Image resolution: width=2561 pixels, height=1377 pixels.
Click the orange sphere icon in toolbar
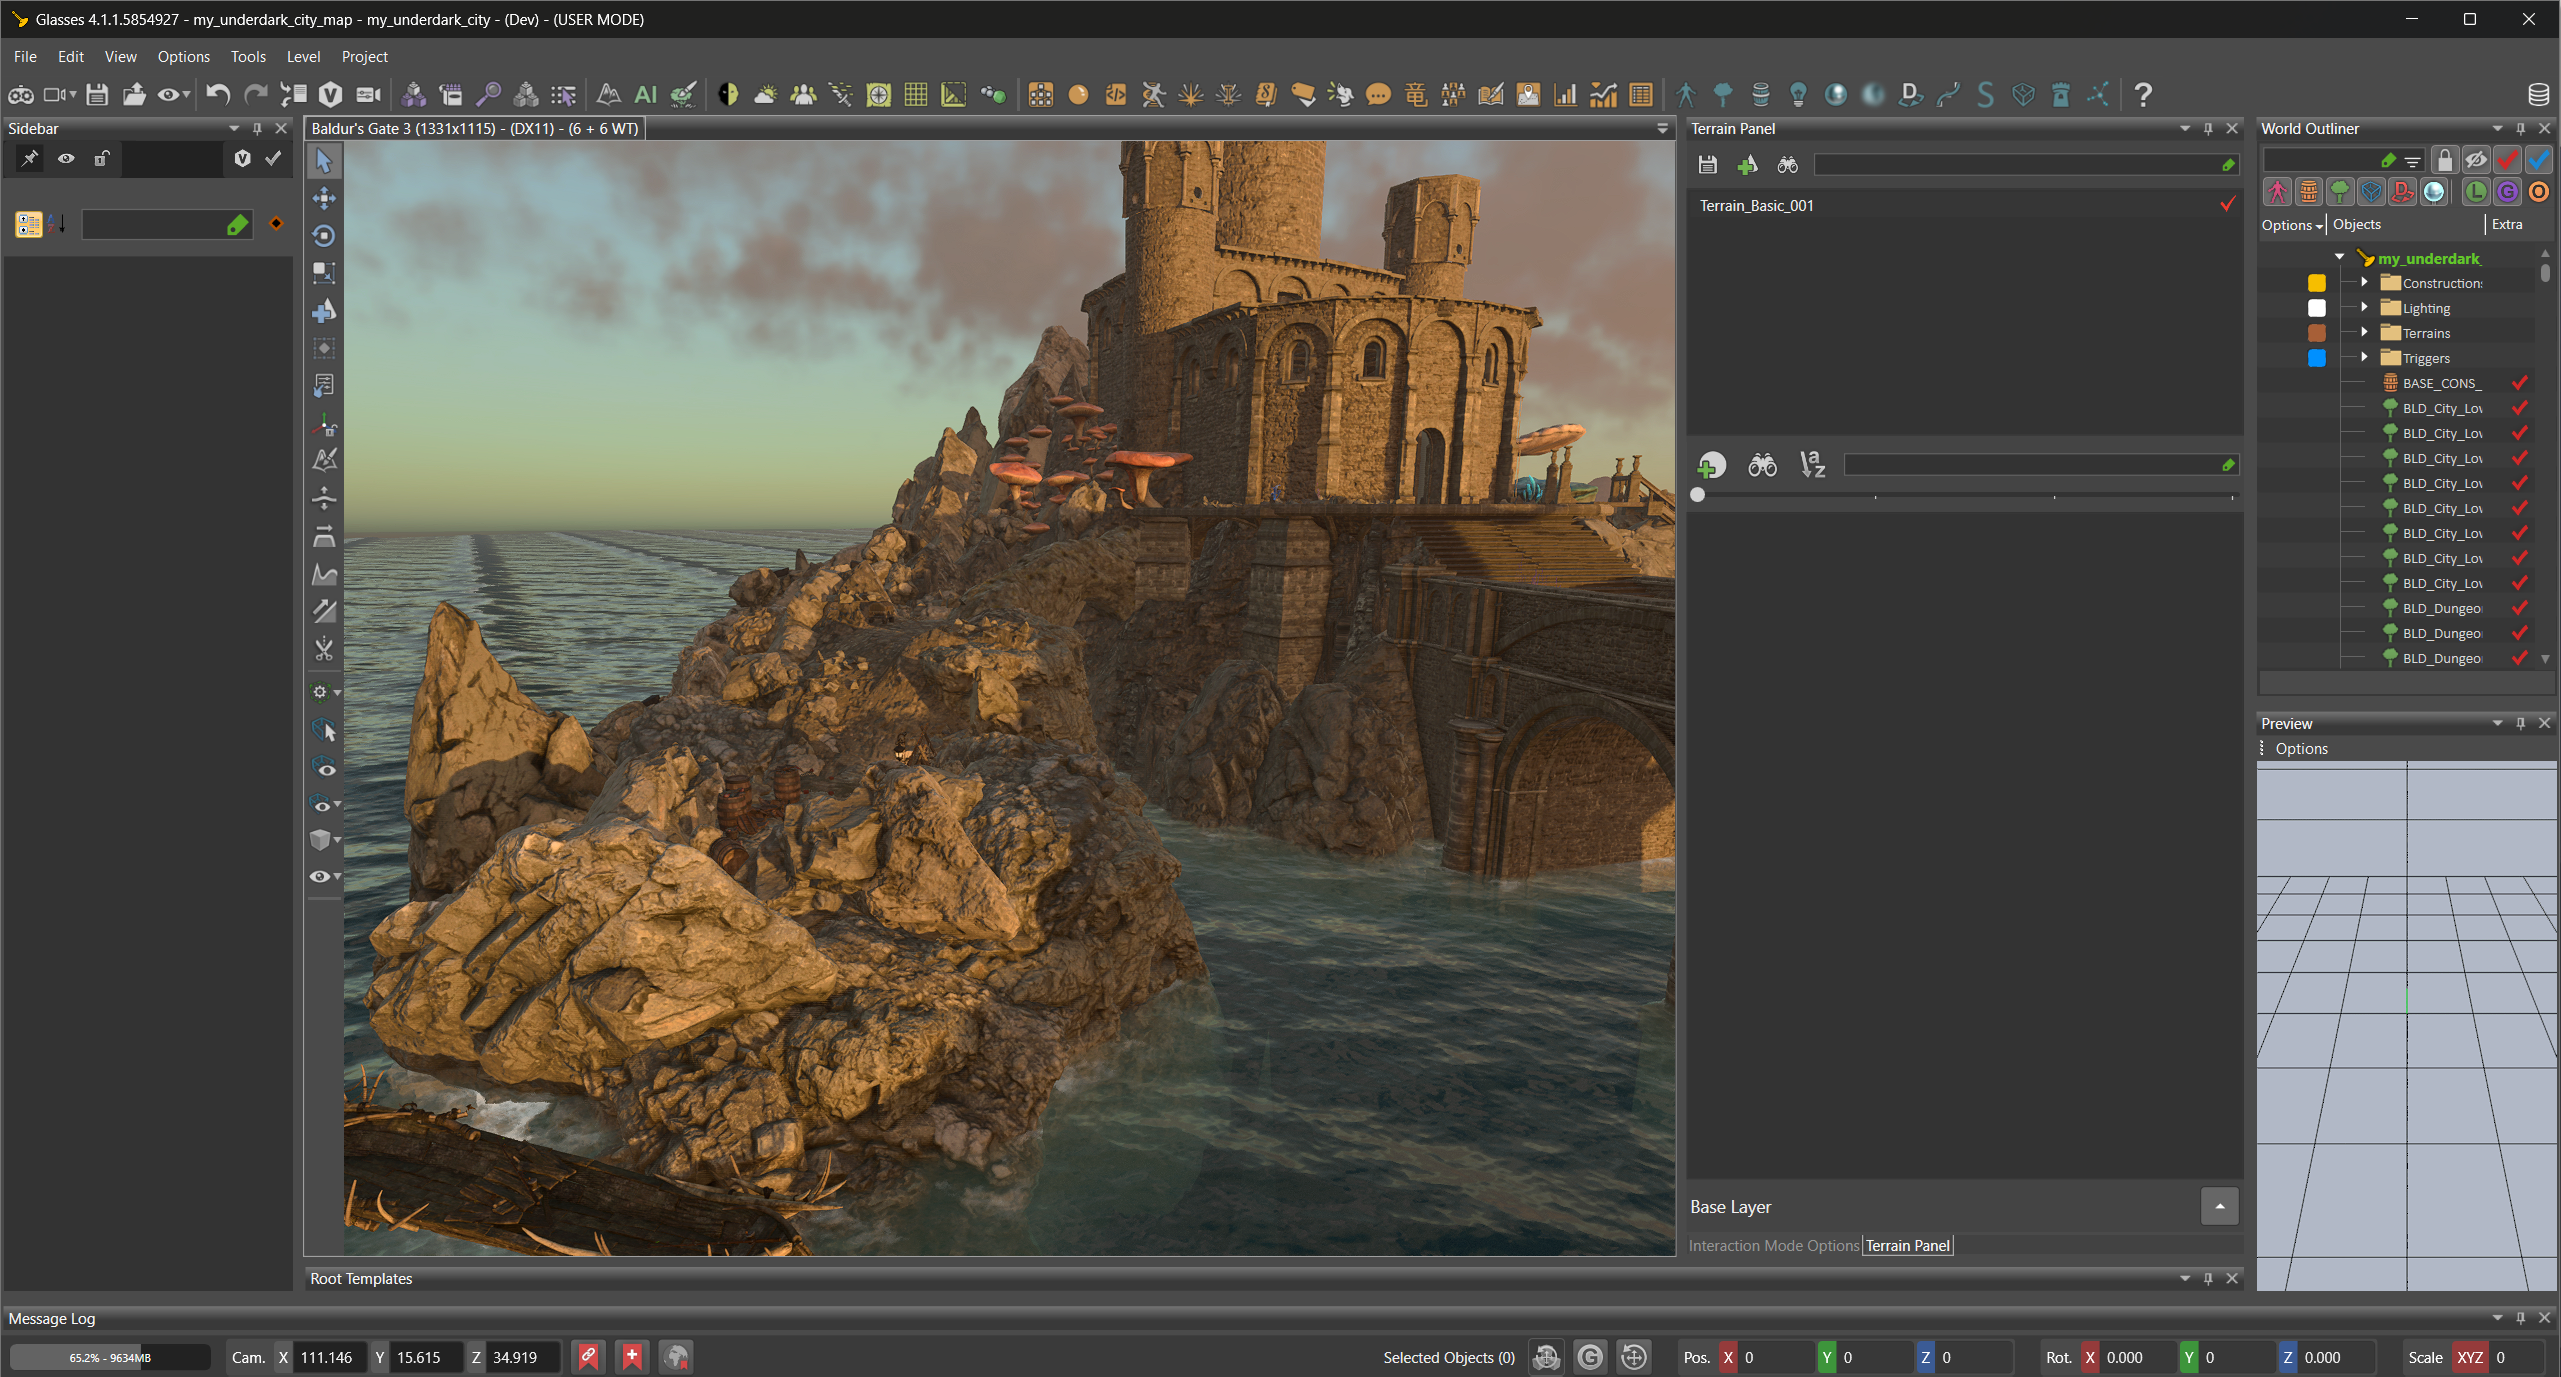click(x=1078, y=95)
